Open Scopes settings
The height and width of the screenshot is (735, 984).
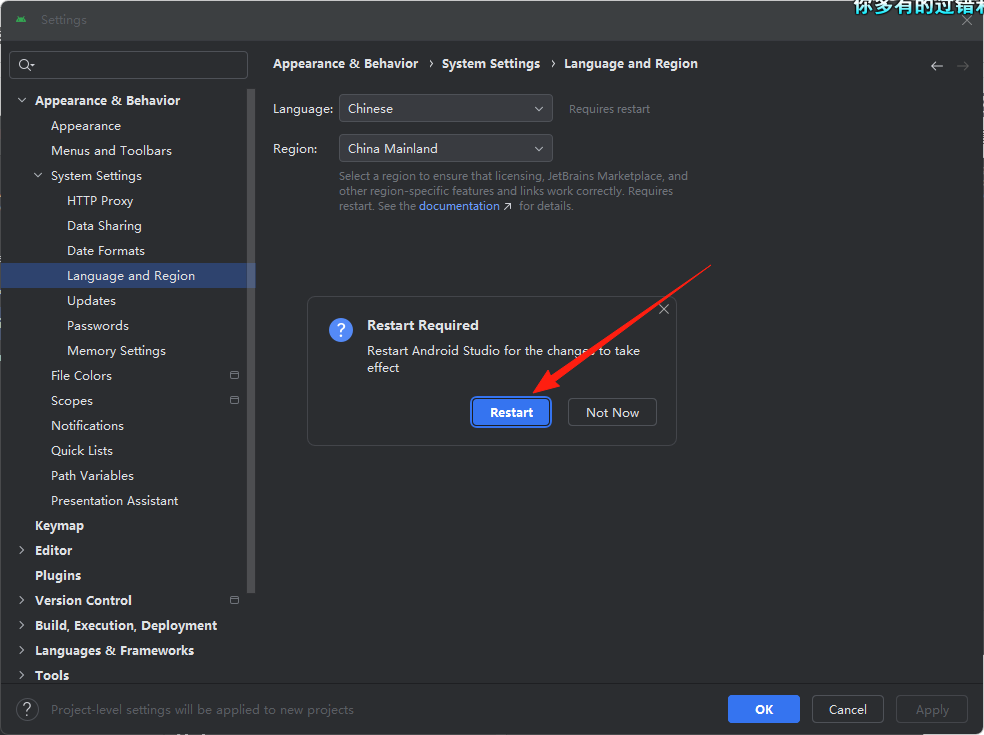tap(72, 400)
